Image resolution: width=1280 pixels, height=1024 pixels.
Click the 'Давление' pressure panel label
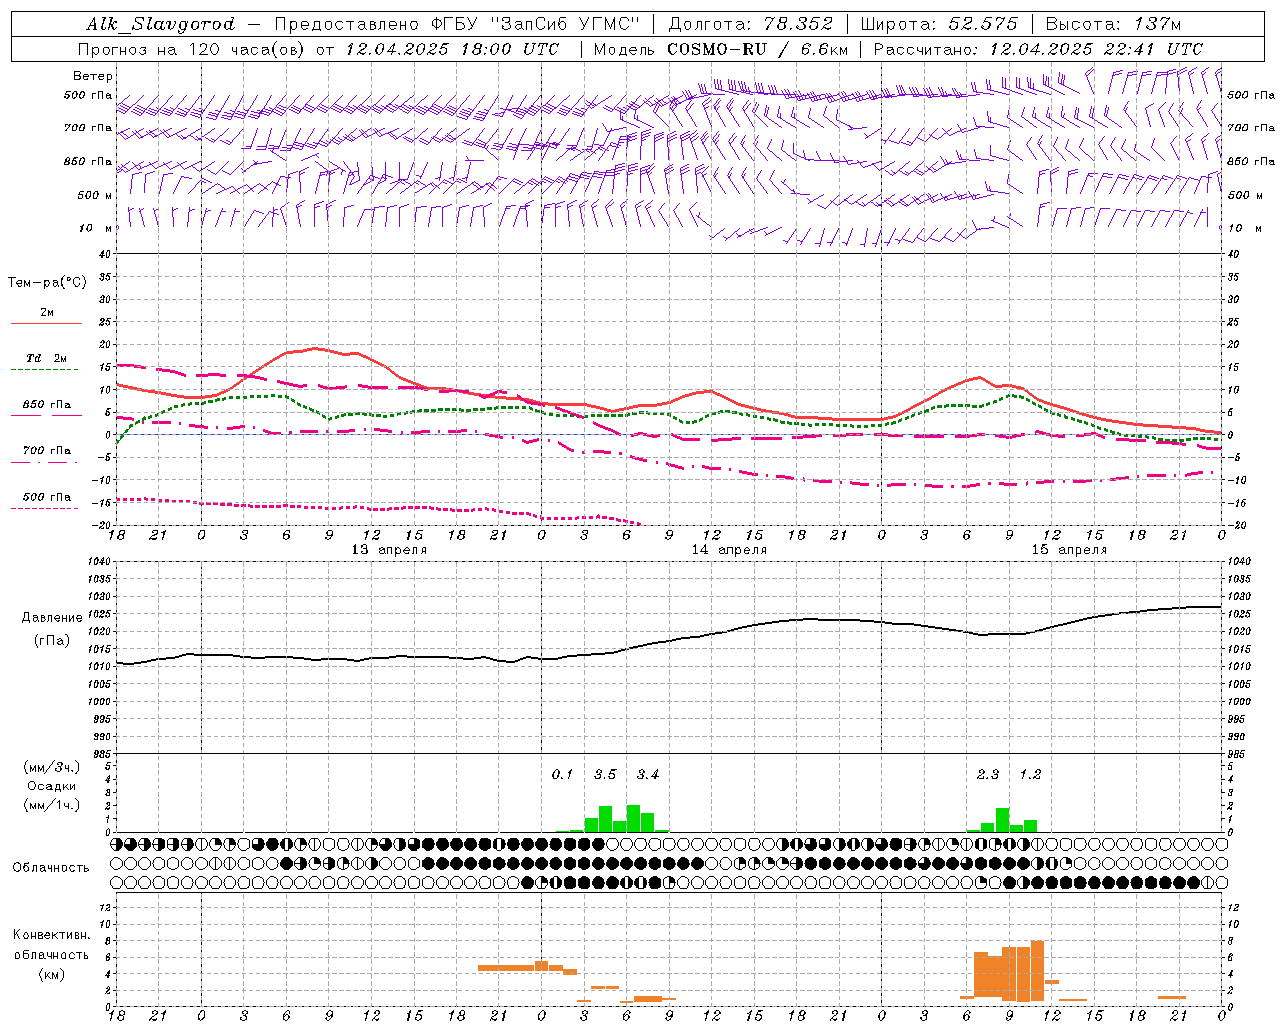pyautogui.click(x=51, y=618)
